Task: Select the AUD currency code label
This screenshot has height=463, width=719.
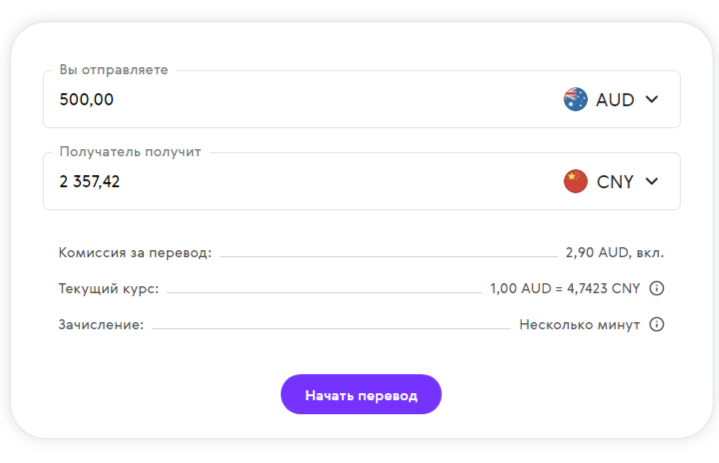Action: click(615, 100)
